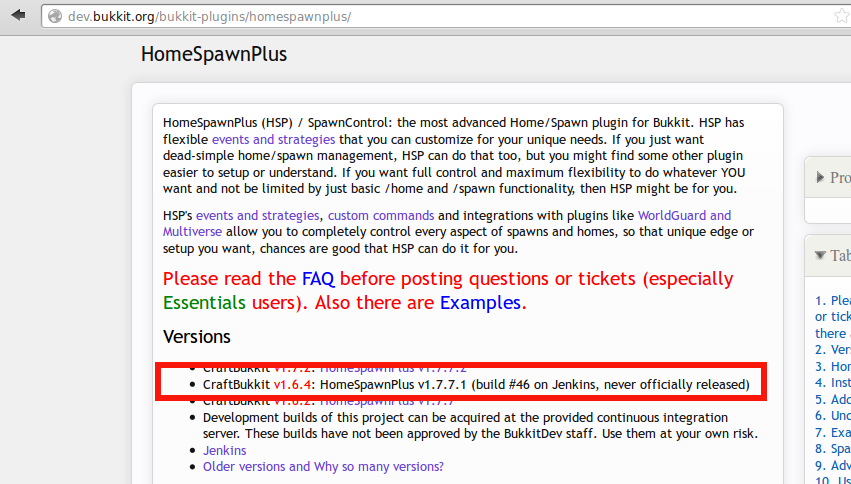This screenshot has width=851, height=484.
Task: Jump to contents item 9 'Adv...'
Action: click(833, 466)
